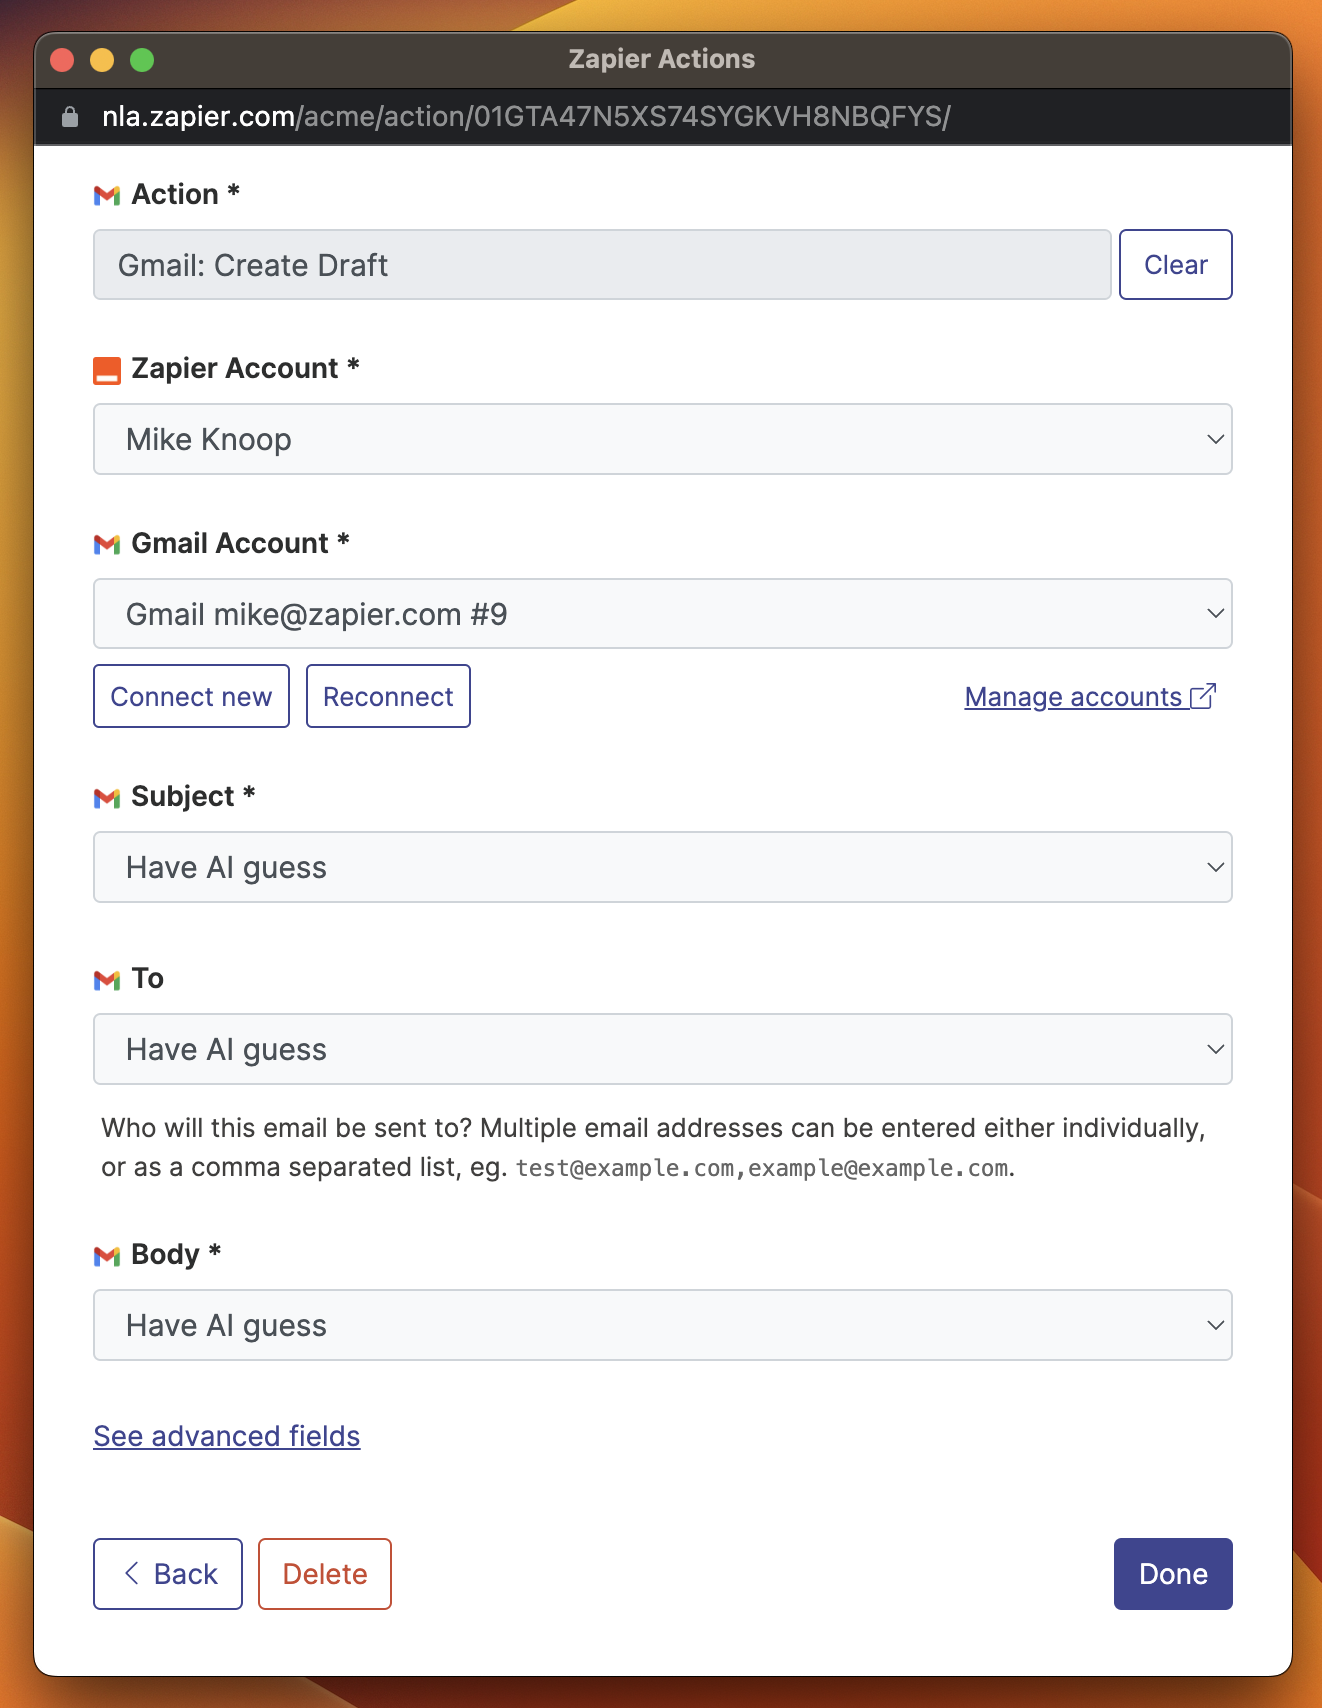Click the Gmail icon next to To label

coord(107,980)
